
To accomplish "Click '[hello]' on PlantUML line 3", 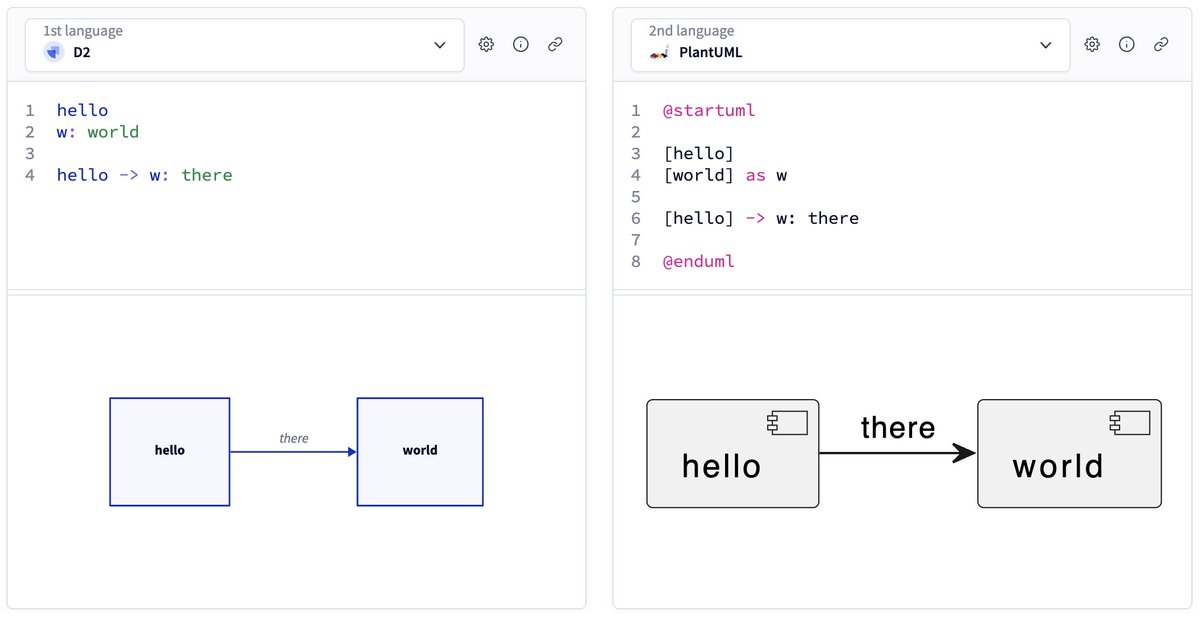I will (698, 153).
